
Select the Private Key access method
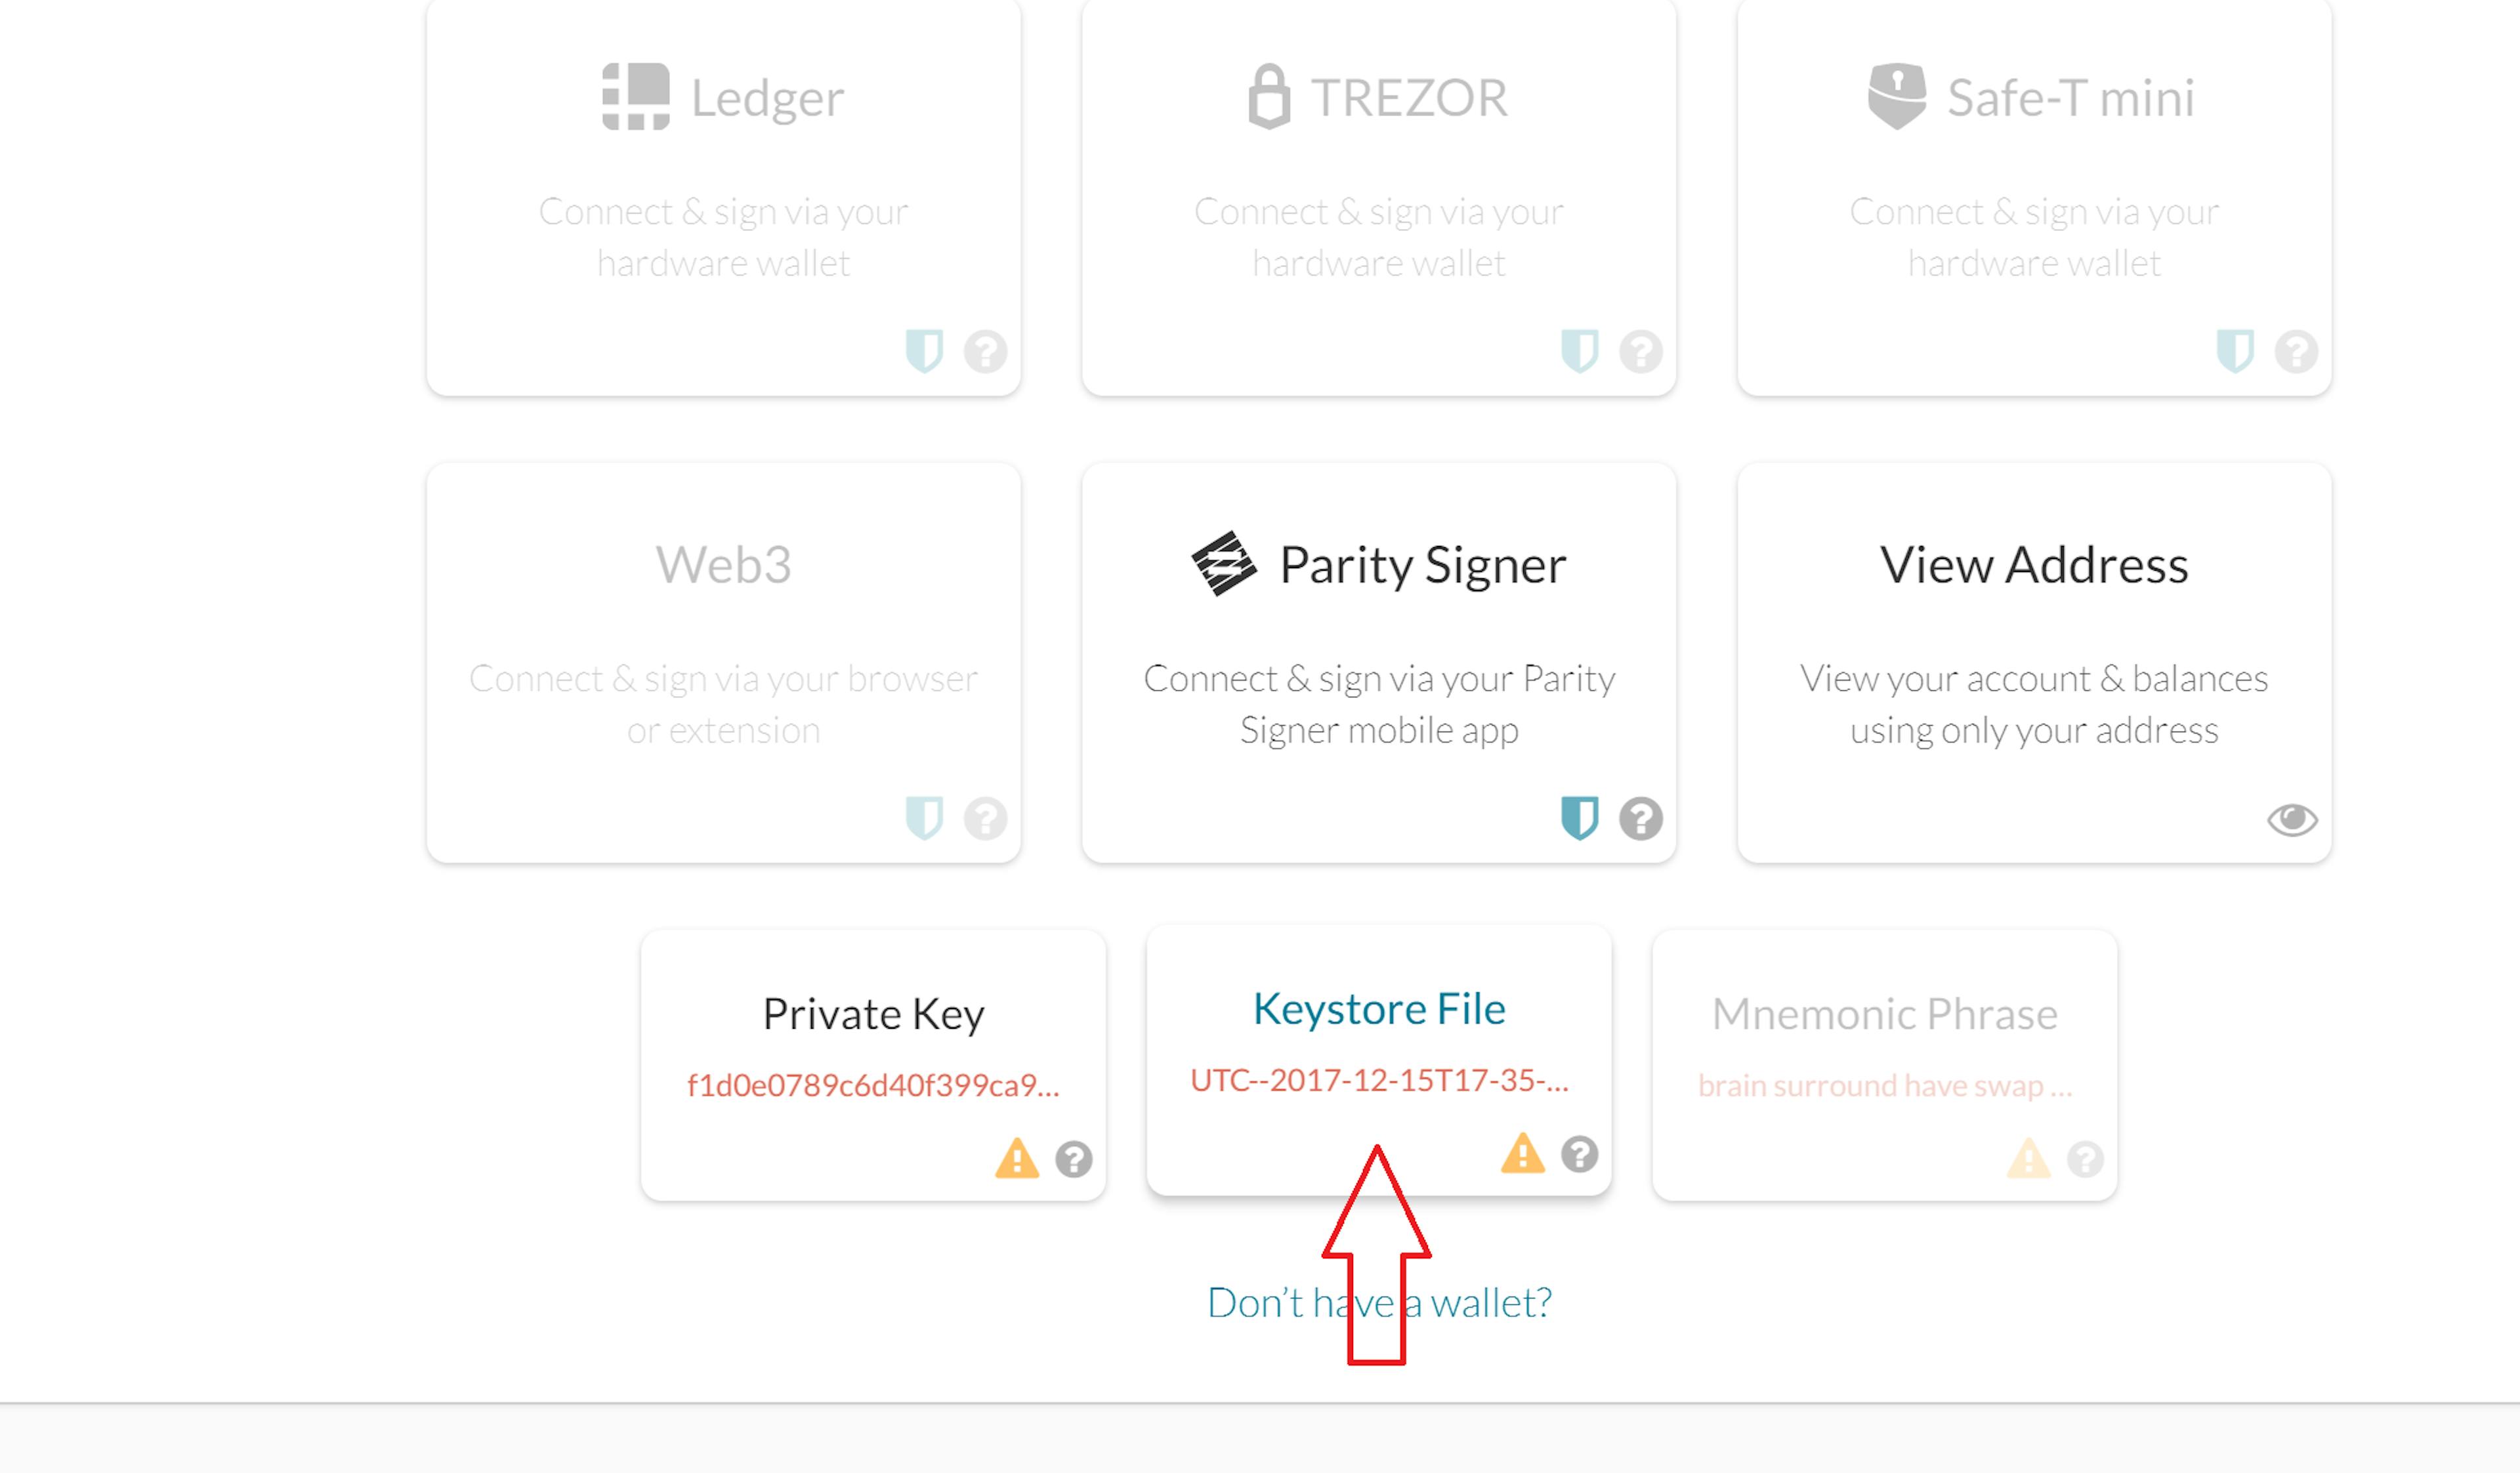tap(873, 1065)
